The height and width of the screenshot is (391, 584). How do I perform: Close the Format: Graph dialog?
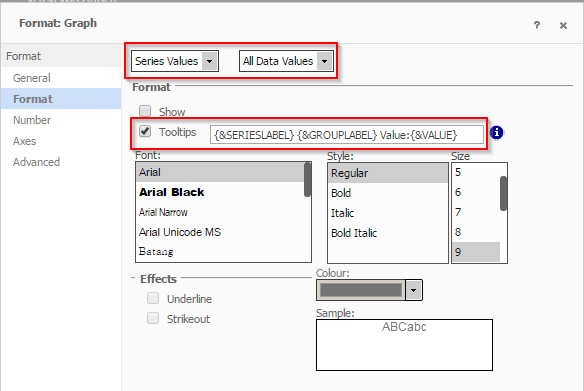pos(563,25)
